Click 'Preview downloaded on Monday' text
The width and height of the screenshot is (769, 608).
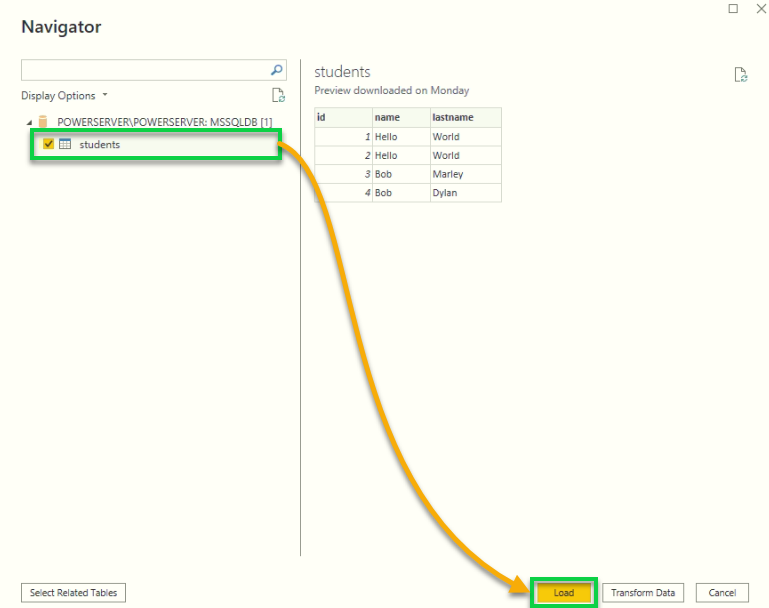point(392,91)
